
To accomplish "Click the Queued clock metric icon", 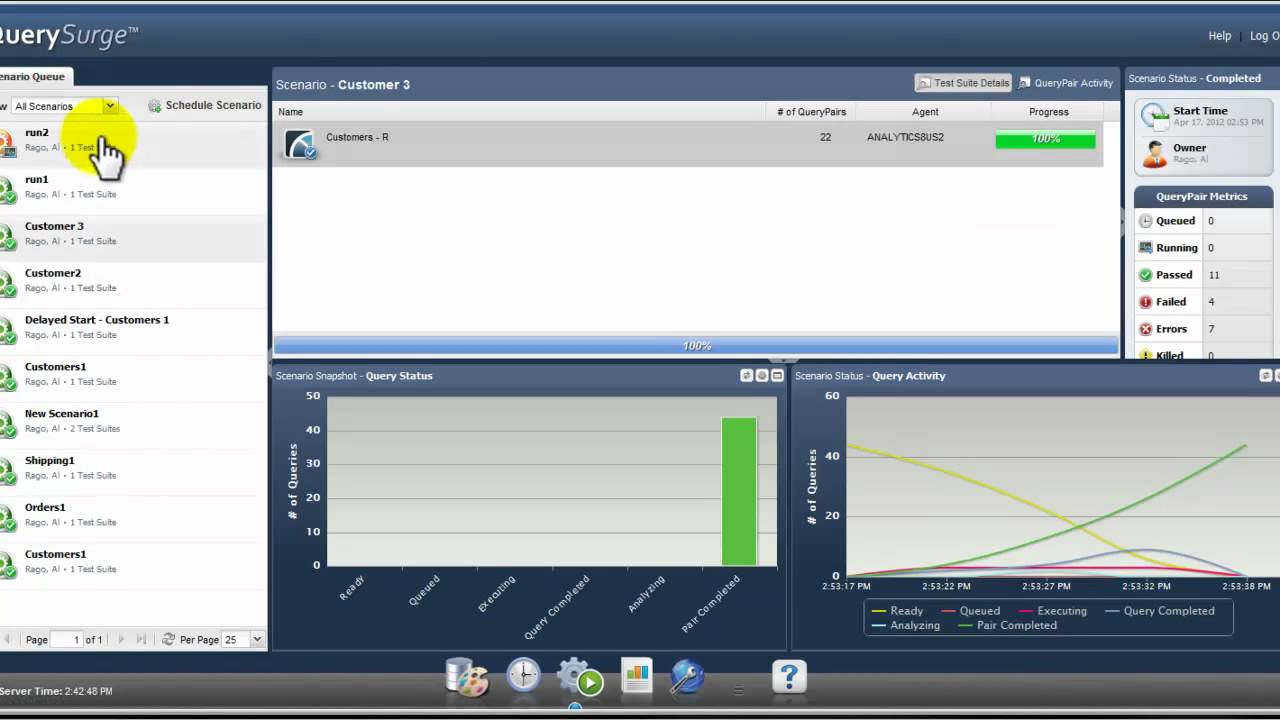I will tap(1145, 221).
